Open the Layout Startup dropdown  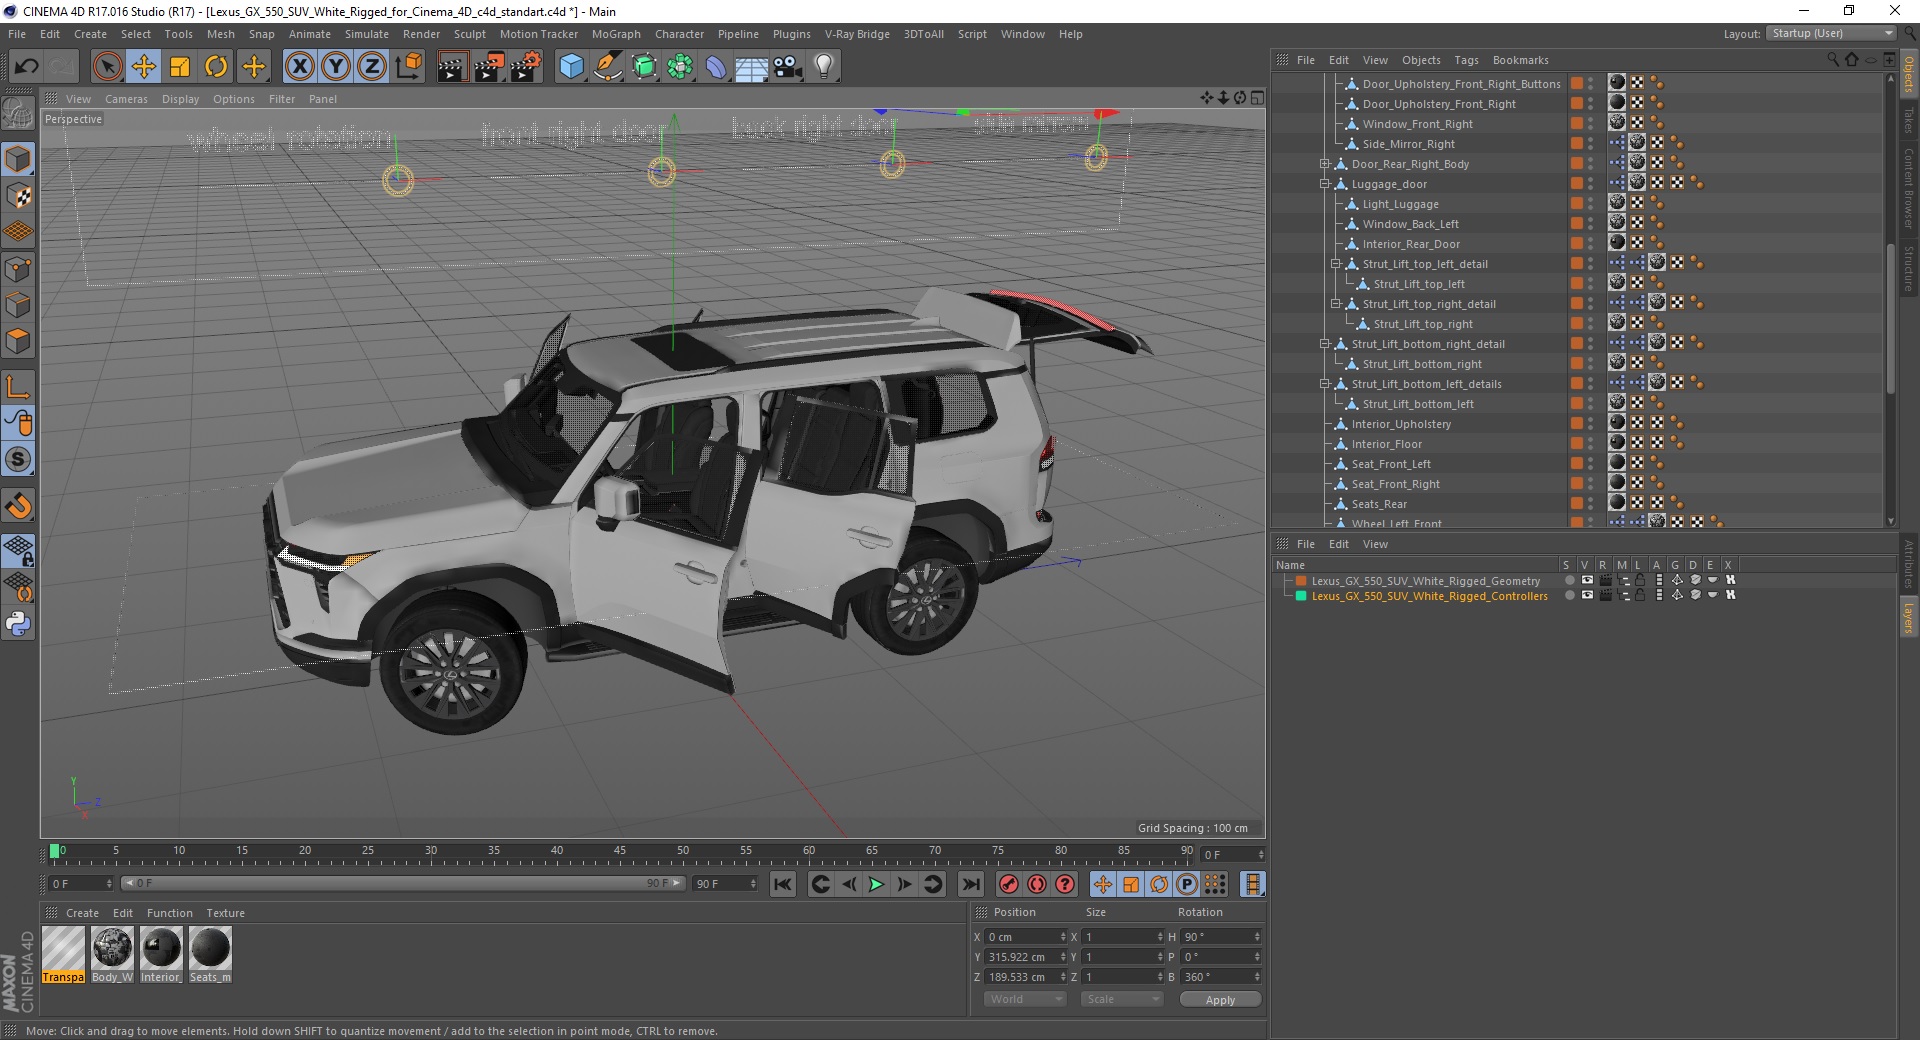click(x=1831, y=33)
